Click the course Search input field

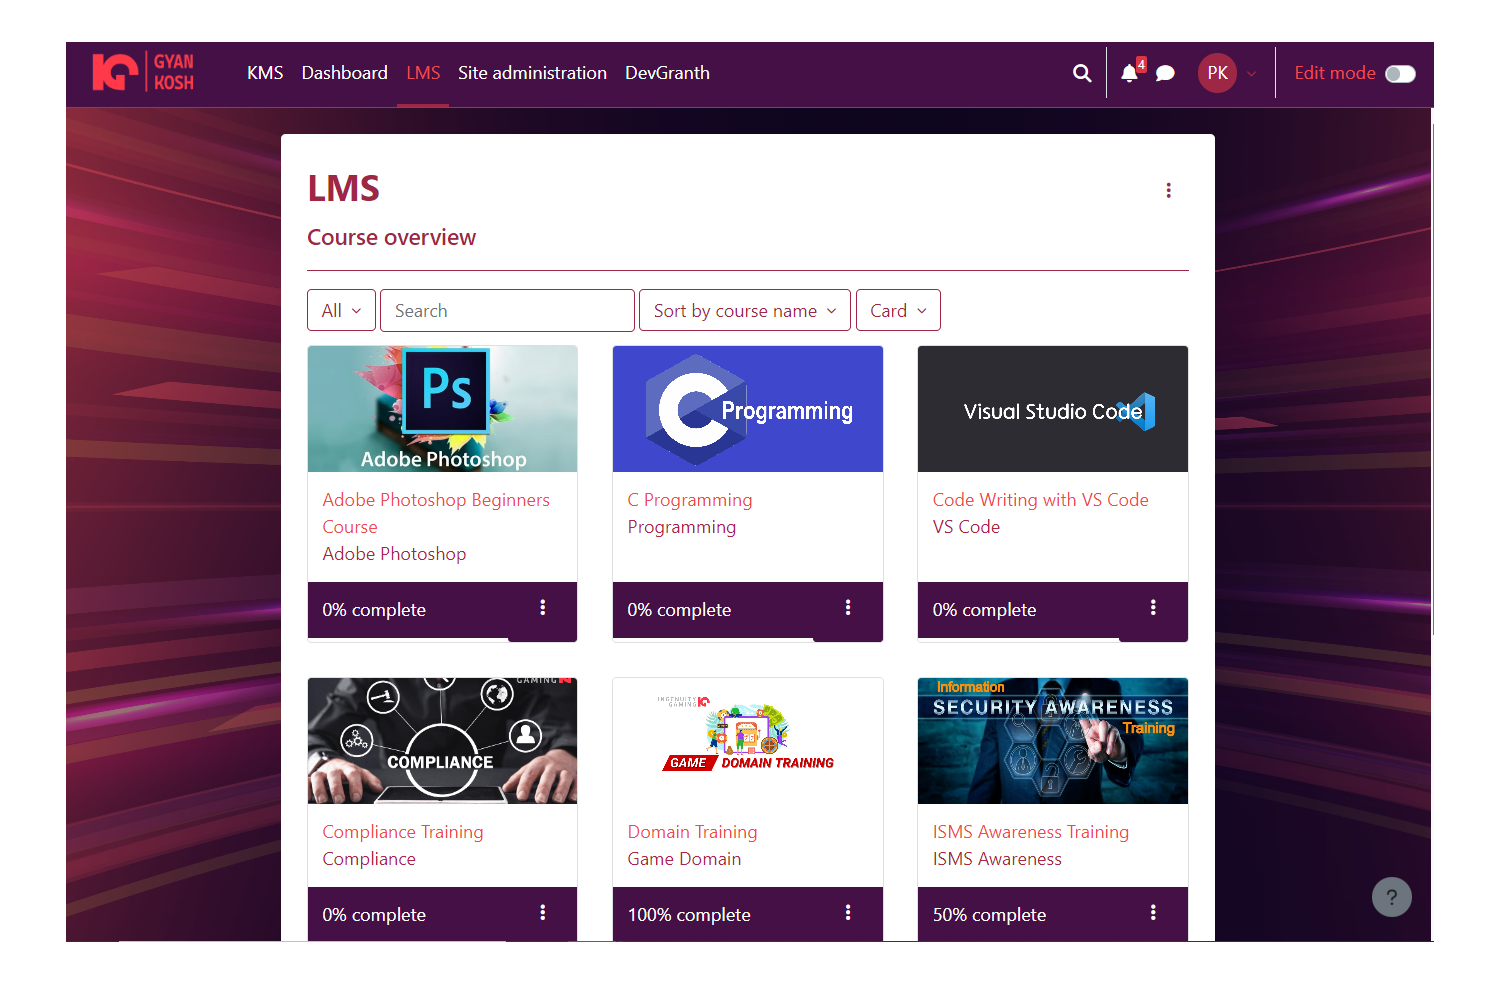pyautogui.click(x=507, y=311)
